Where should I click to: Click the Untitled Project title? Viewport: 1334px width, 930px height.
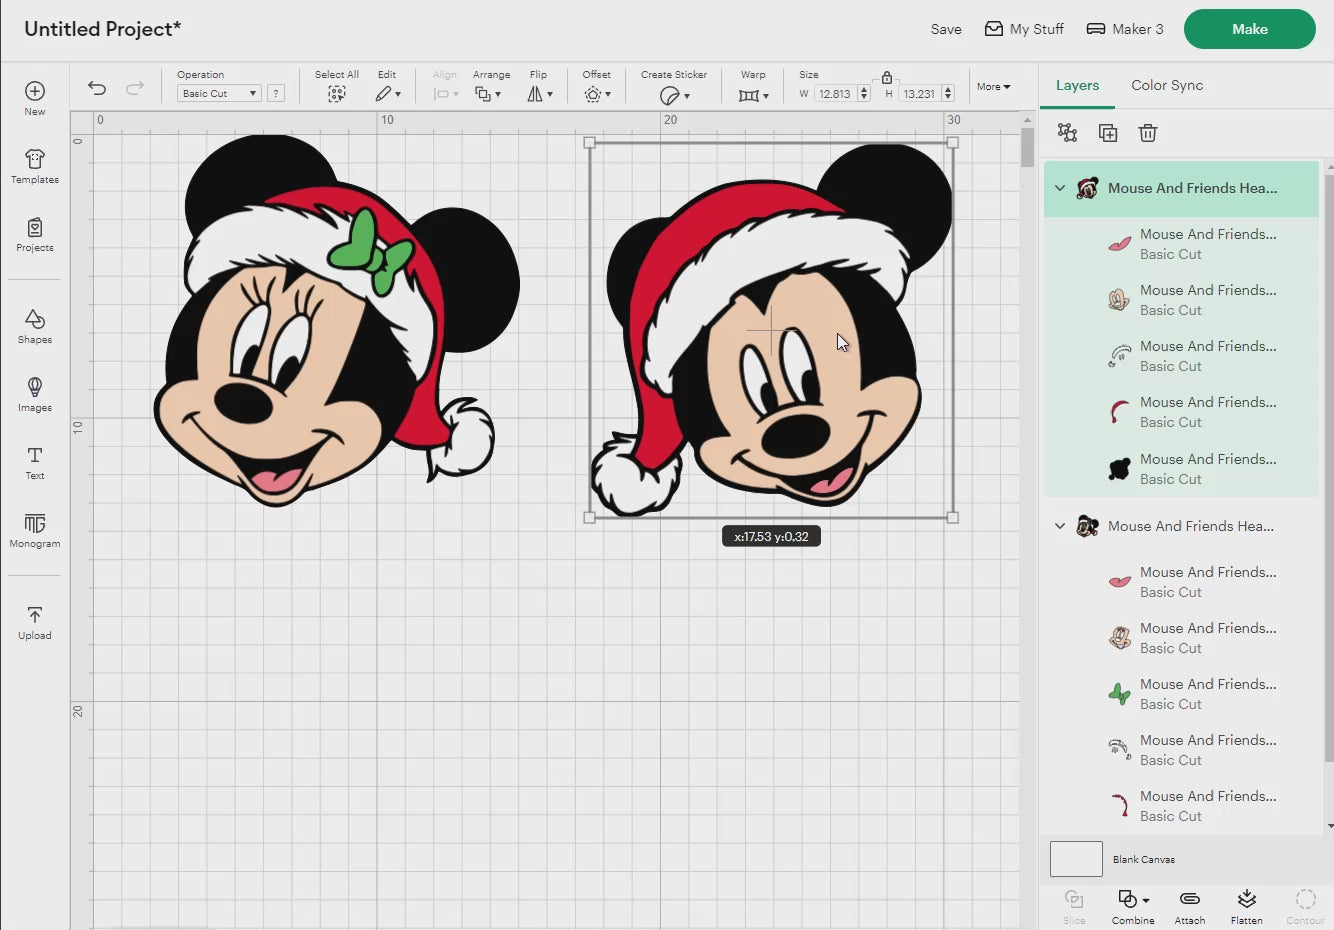[102, 29]
